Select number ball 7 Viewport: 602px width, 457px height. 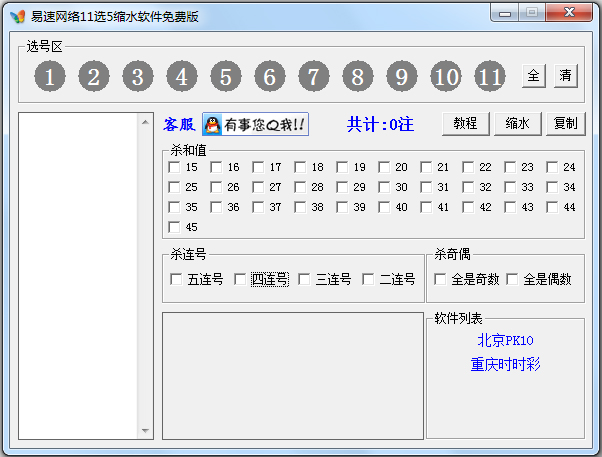314,76
